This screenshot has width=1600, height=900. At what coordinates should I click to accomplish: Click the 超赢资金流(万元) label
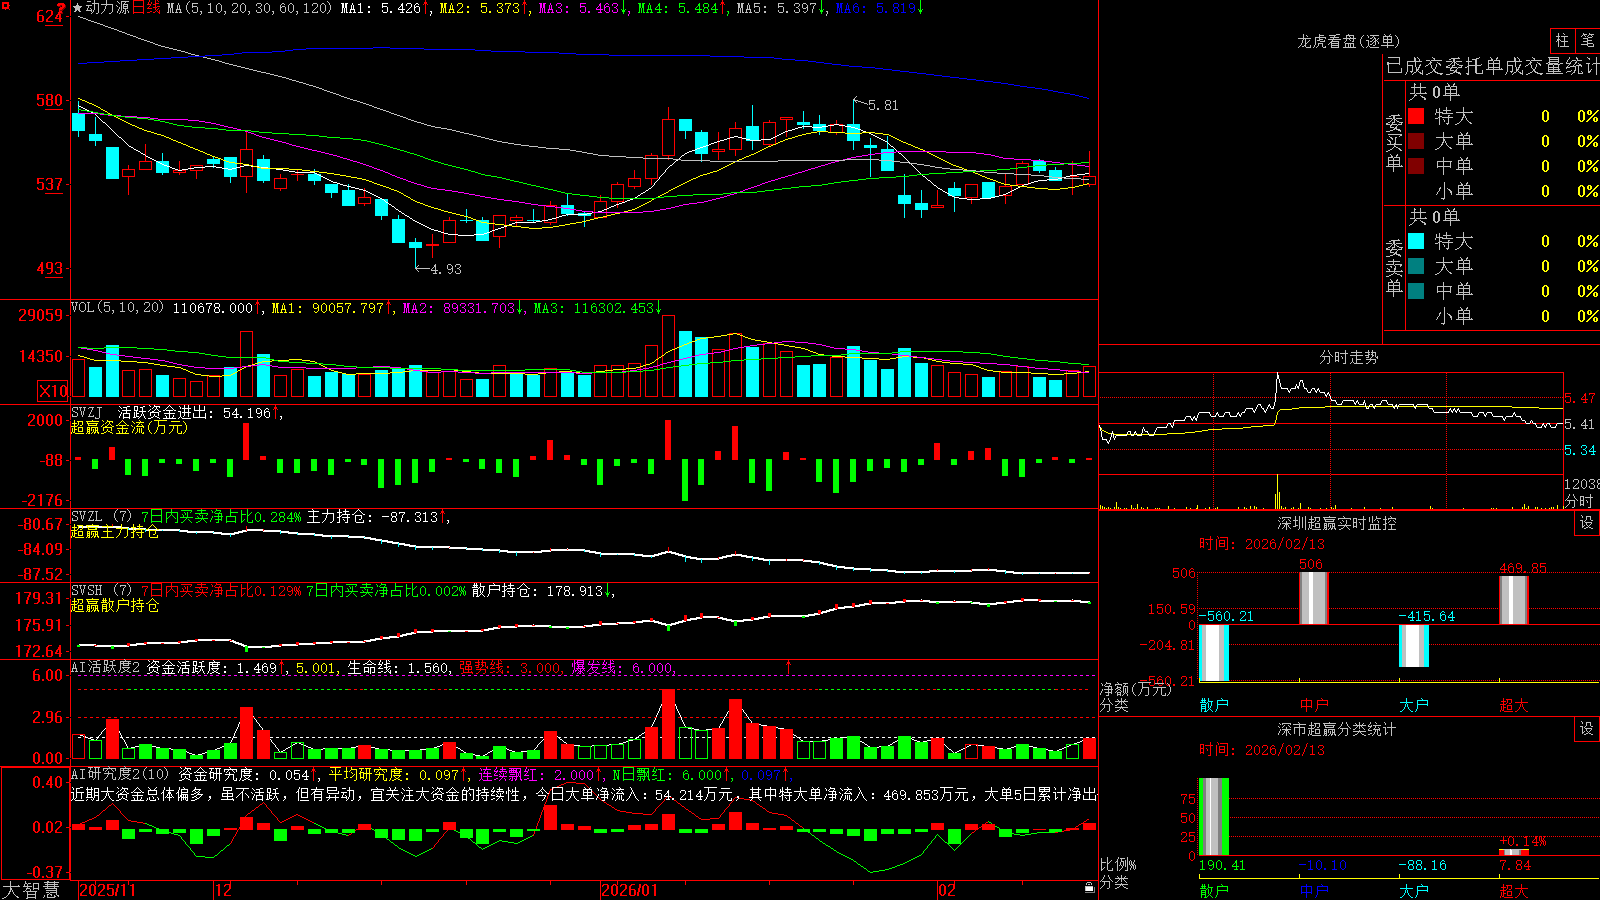[129, 427]
